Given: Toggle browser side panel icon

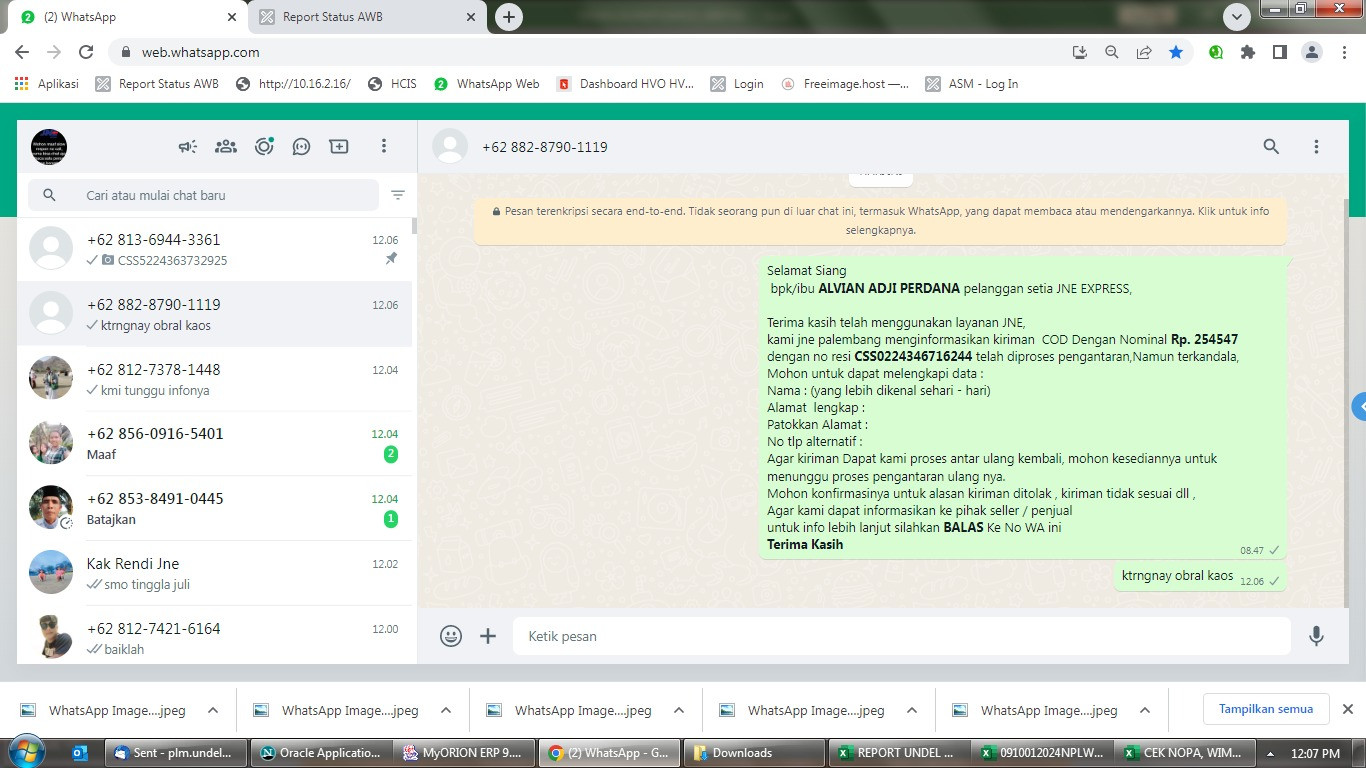Looking at the screenshot, I should (x=1279, y=52).
